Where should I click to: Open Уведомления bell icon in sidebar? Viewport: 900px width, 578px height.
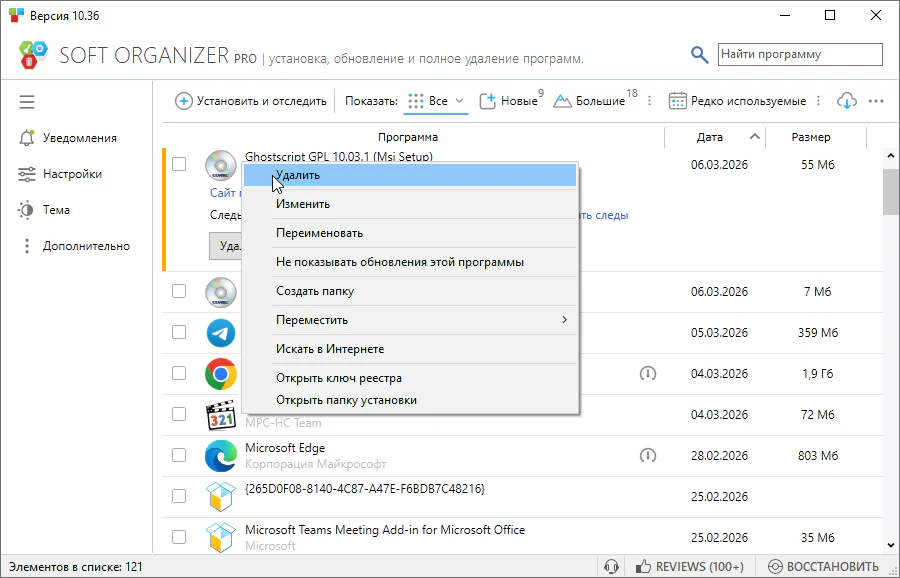coord(27,138)
